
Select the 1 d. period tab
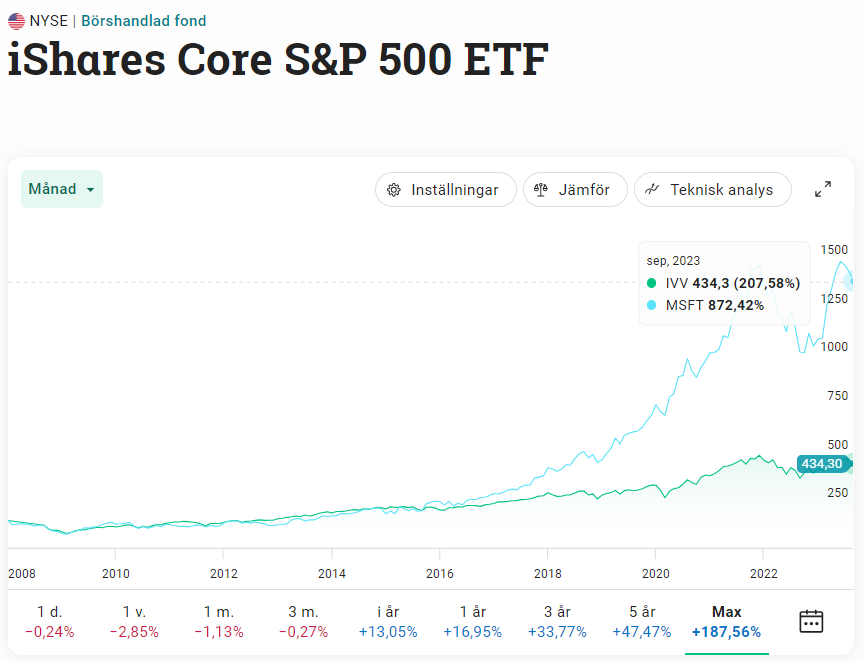click(49, 621)
